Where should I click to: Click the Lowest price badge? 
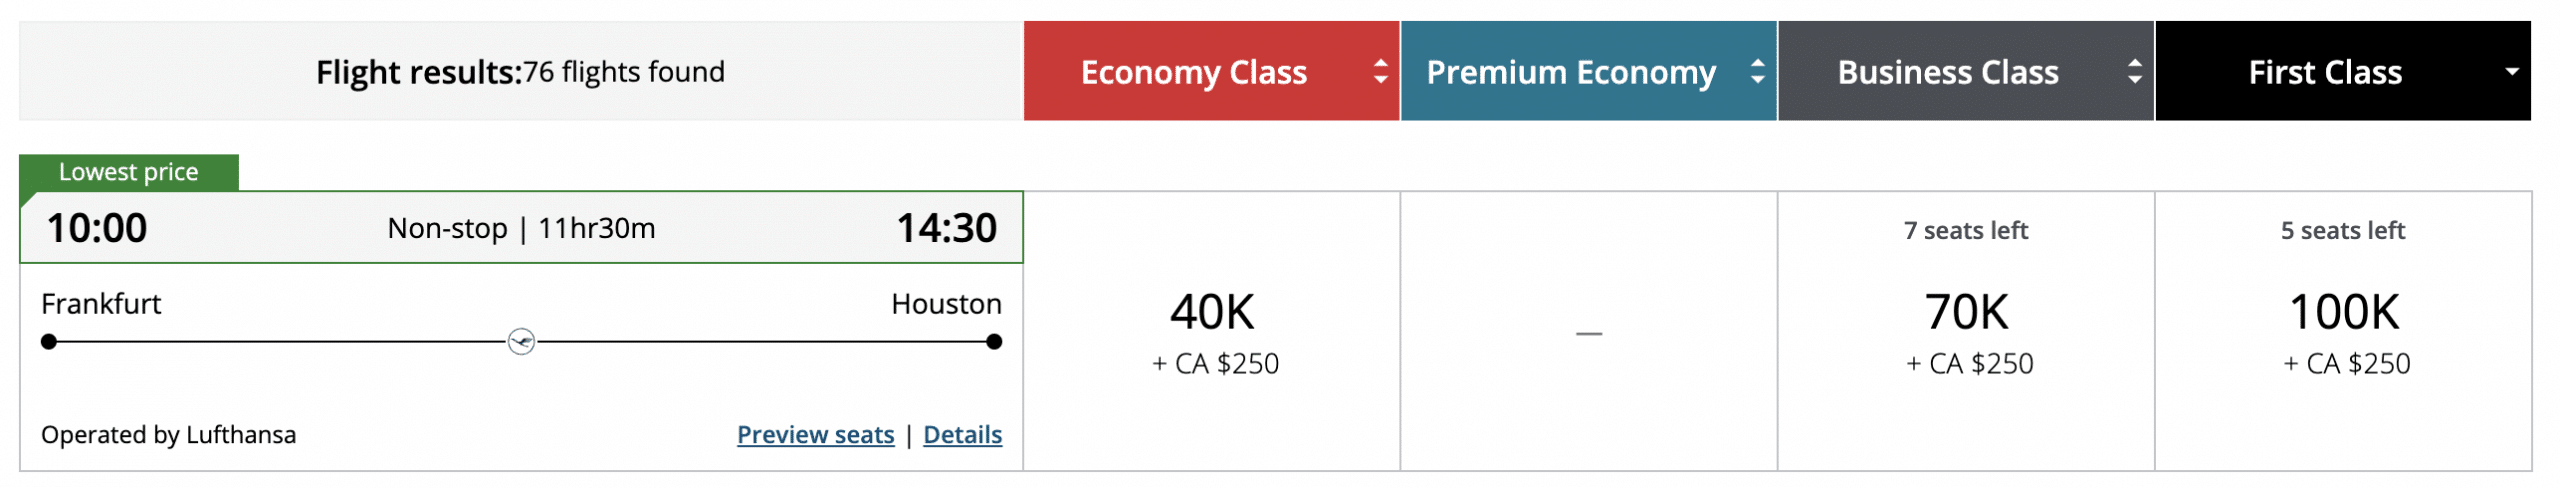pos(129,172)
